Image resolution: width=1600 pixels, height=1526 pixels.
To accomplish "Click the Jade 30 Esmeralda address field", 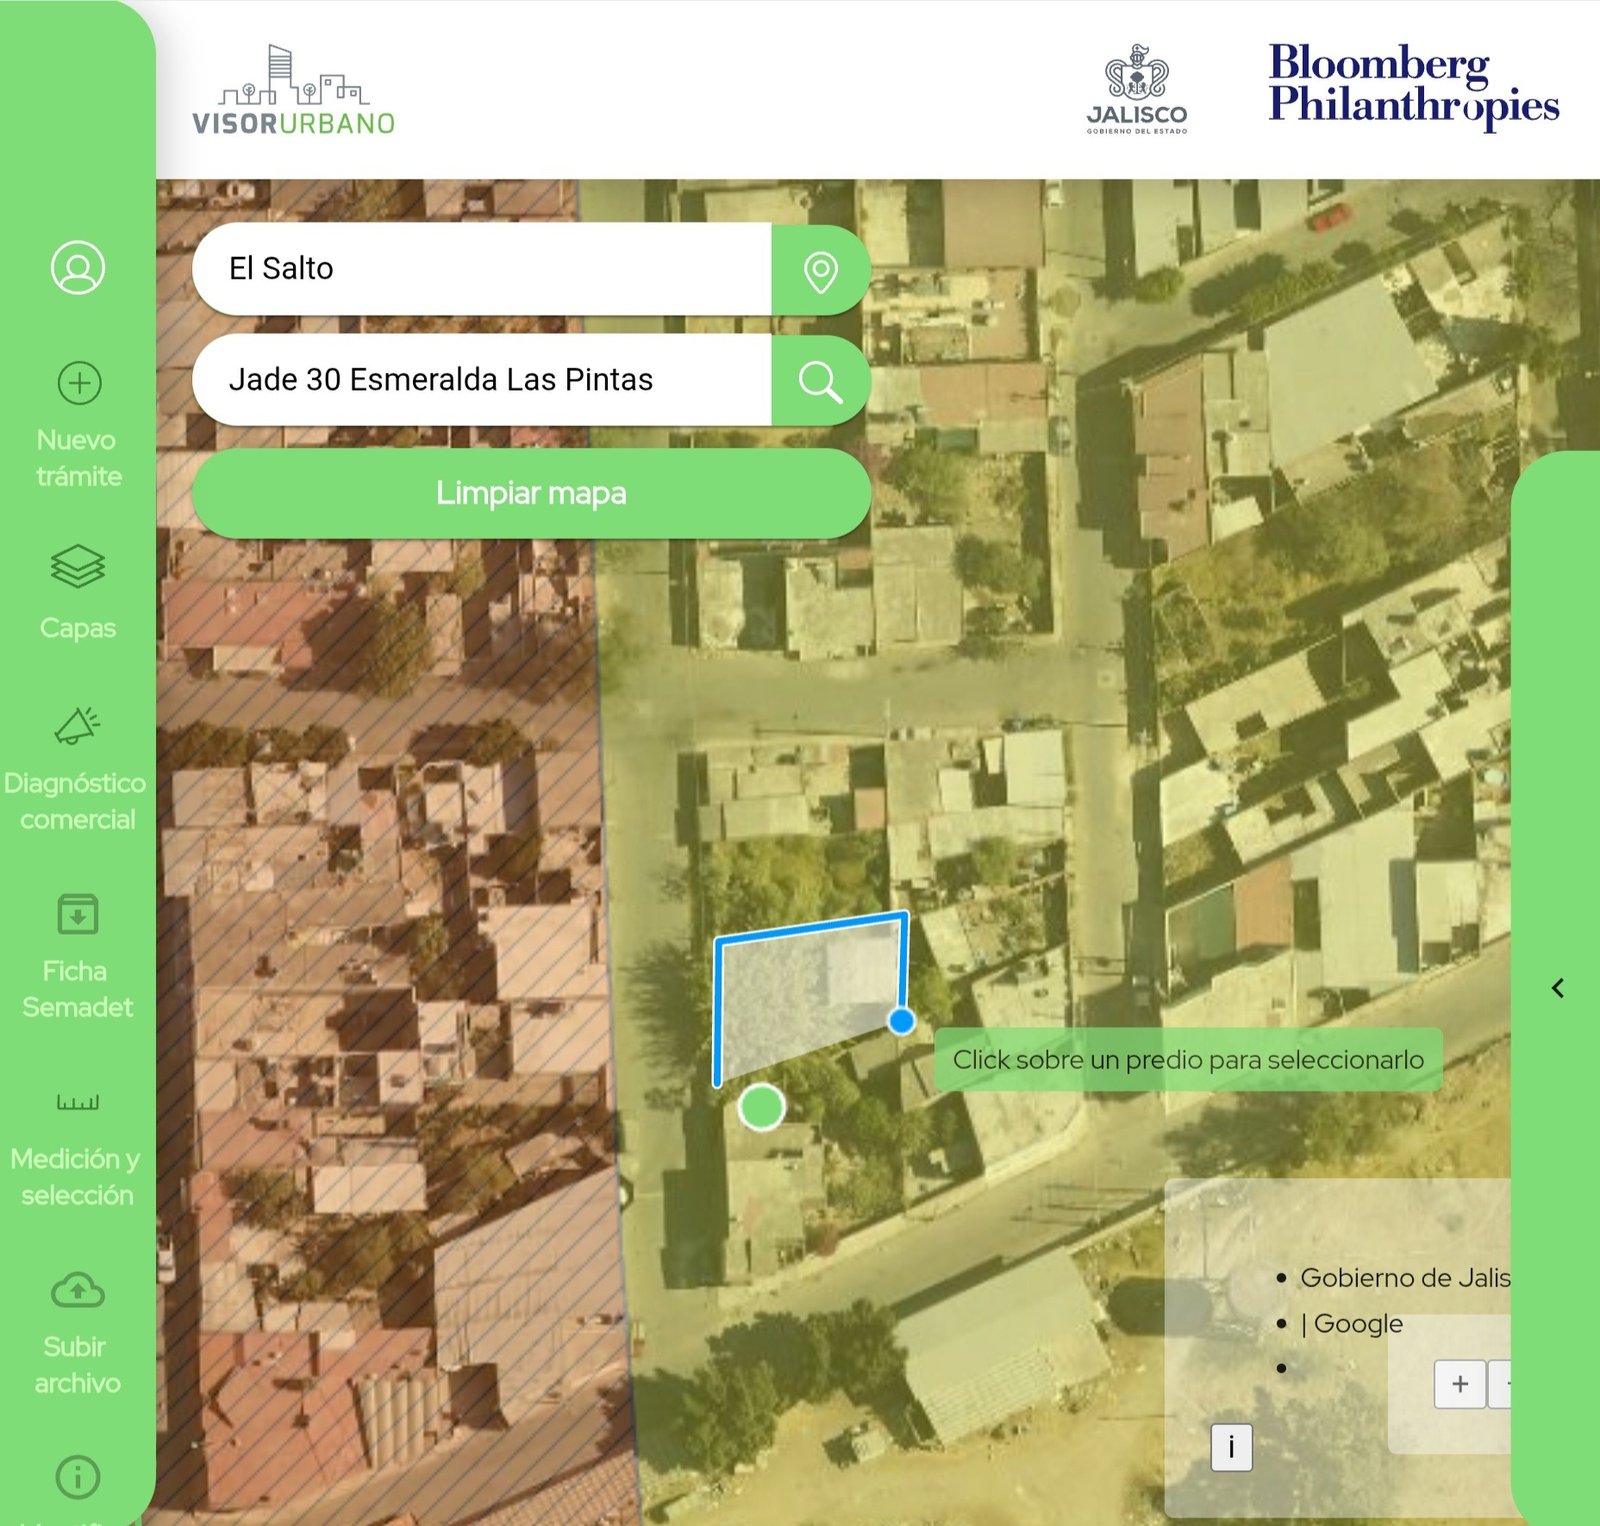I will tap(480, 380).
